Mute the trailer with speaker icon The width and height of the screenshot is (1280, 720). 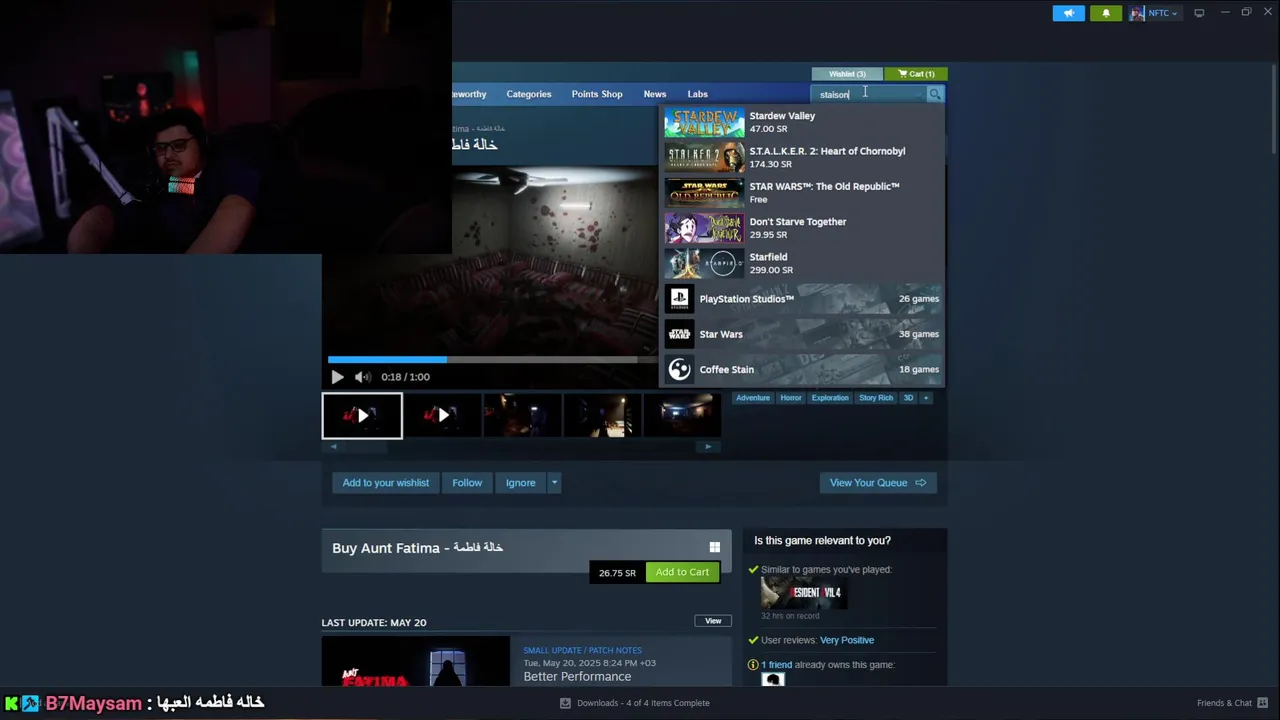coord(363,377)
